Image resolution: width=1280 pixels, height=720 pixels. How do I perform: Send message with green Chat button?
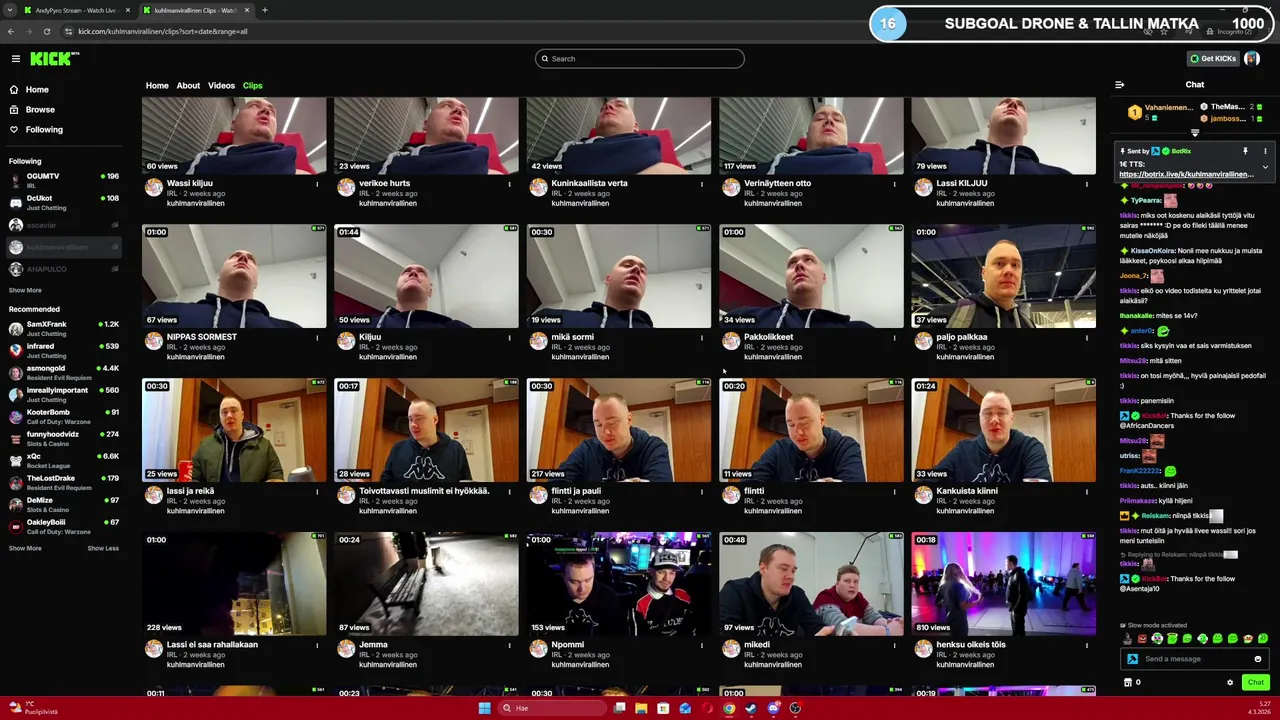tap(1255, 683)
